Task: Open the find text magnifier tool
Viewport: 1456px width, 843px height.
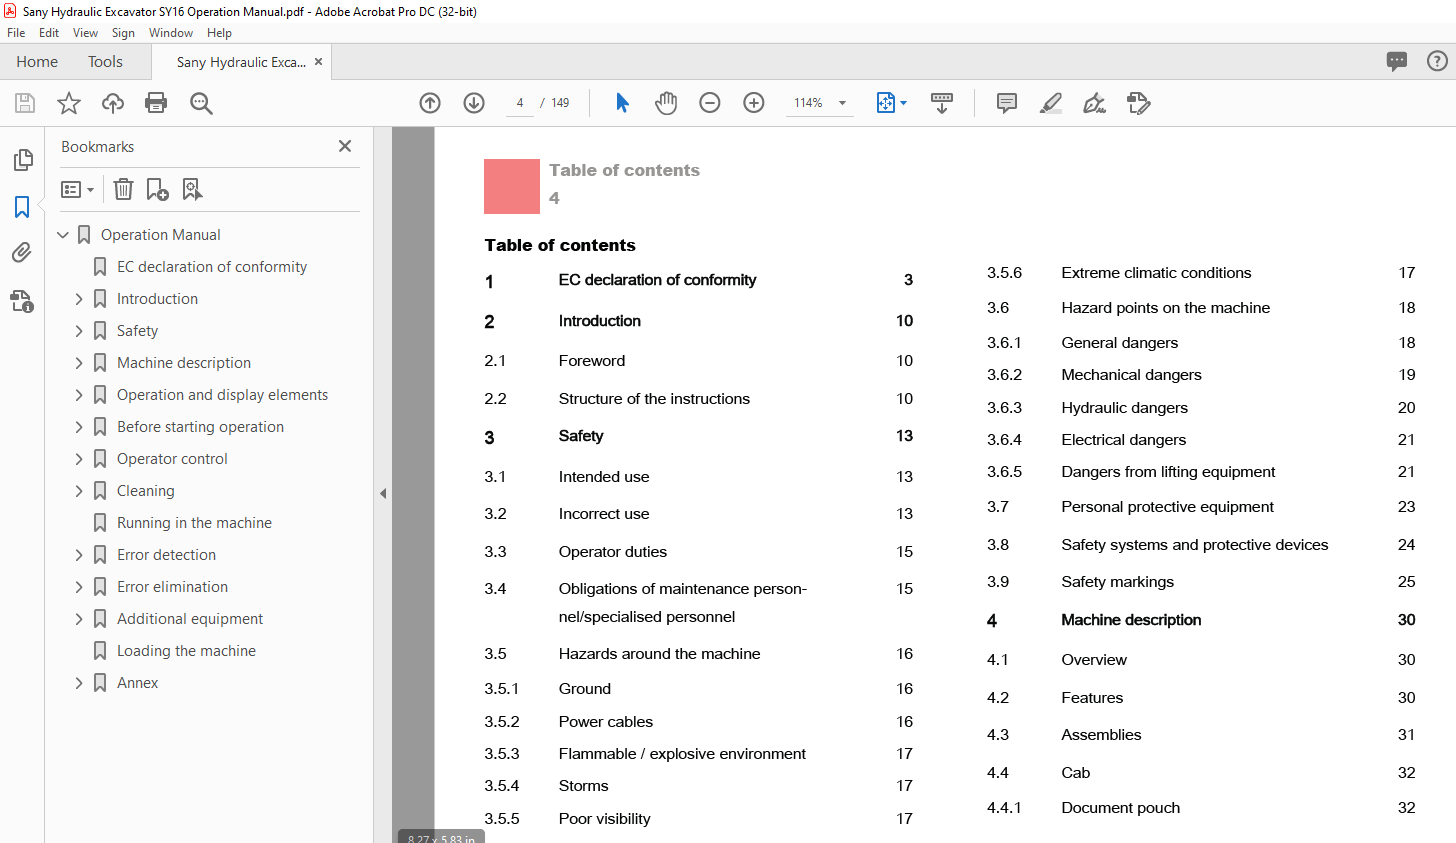Action: [x=201, y=103]
